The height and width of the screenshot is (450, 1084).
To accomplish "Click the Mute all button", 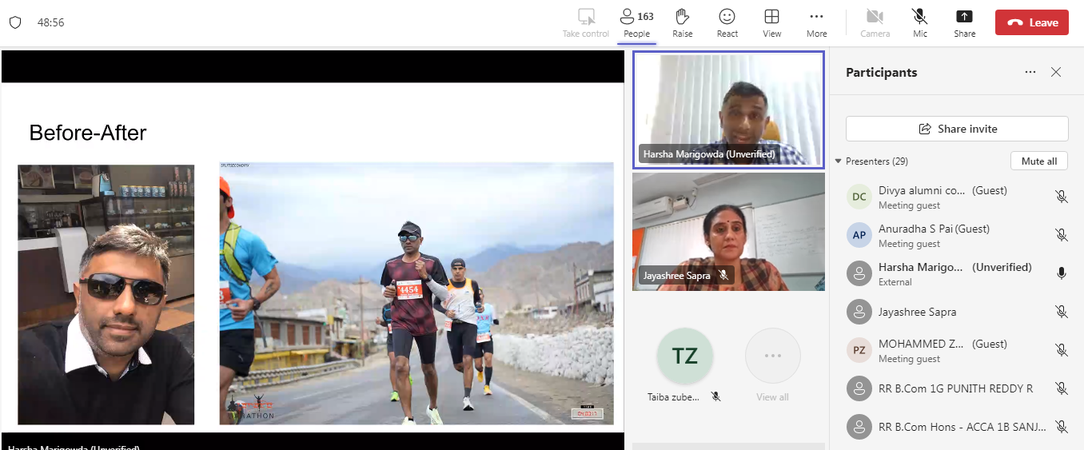I will pyautogui.click(x=1039, y=161).
